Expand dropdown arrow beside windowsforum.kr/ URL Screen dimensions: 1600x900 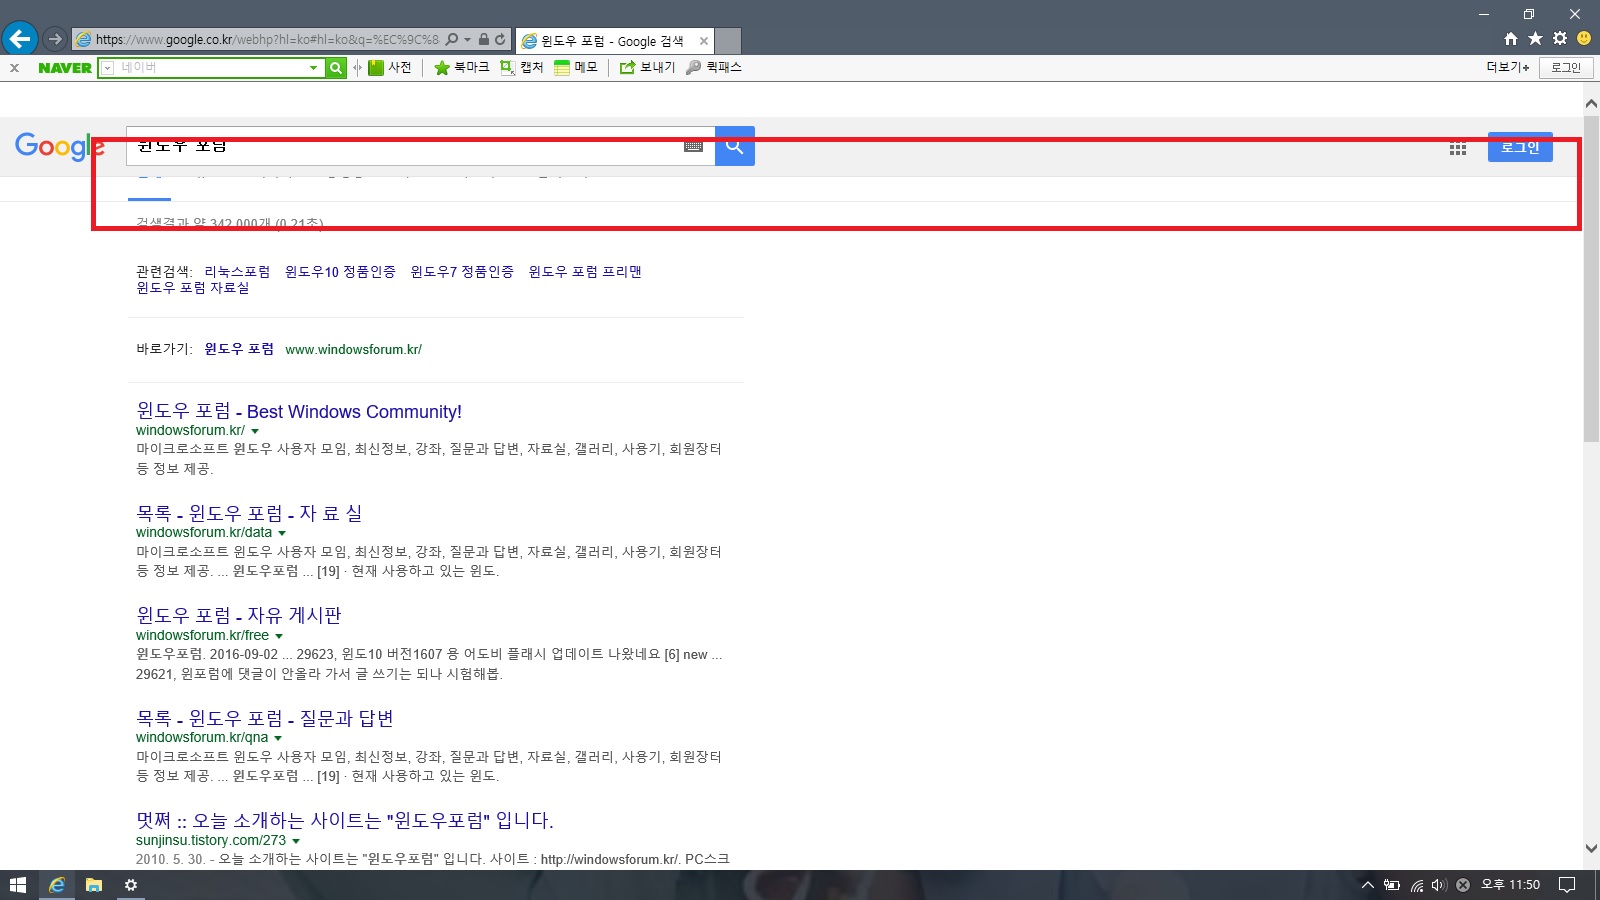(x=255, y=431)
